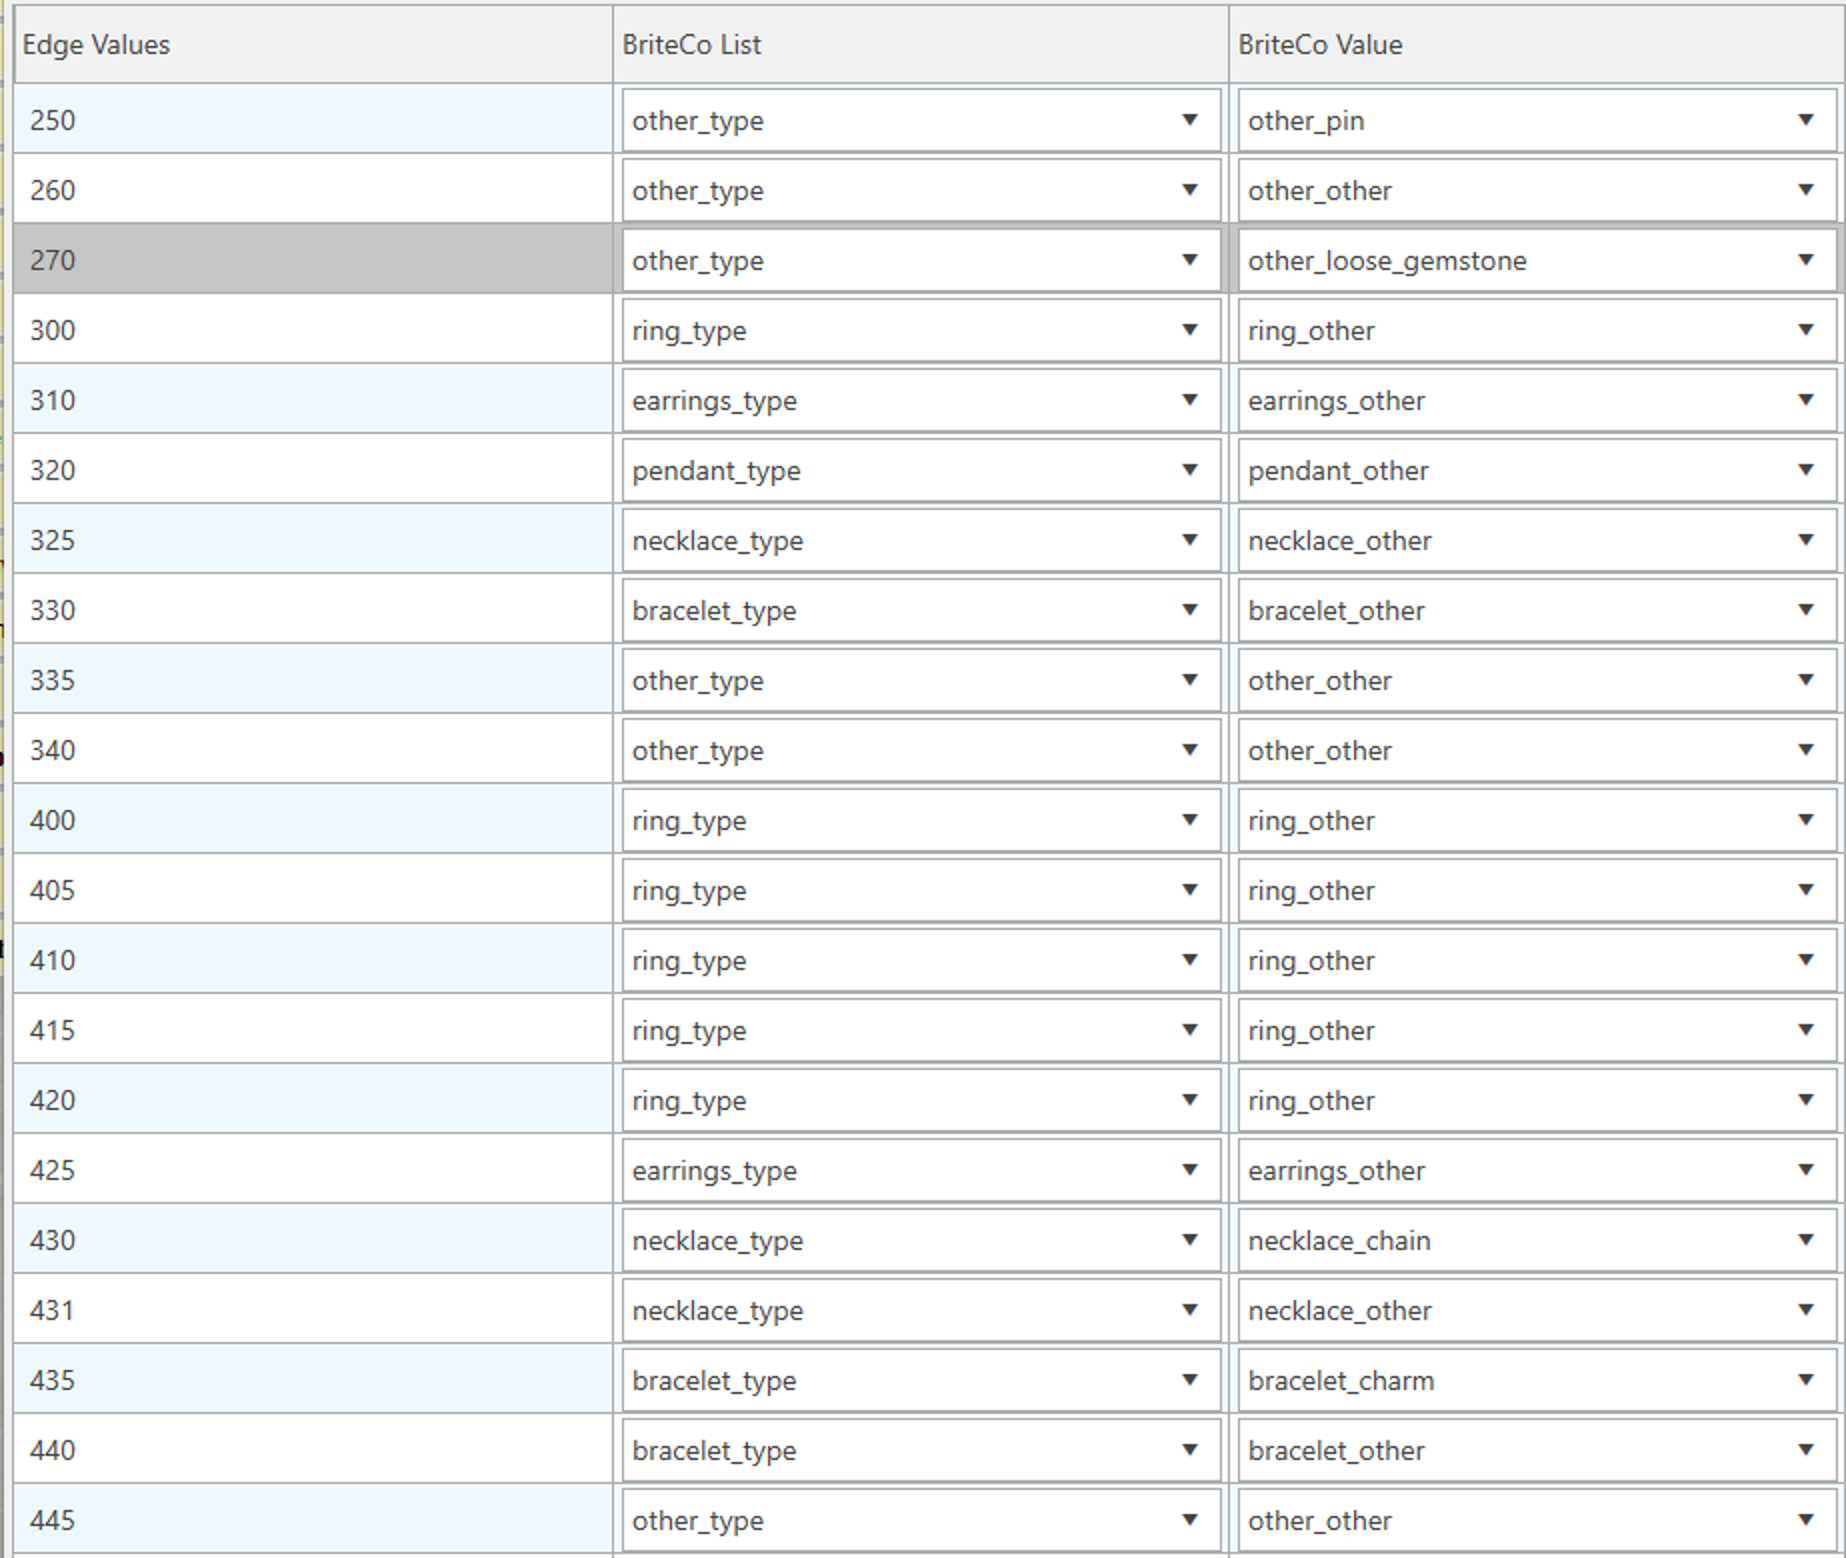The width and height of the screenshot is (1846, 1558).
Task: Open BriteCo List dropdown for edge value 425
Action: pos(1189,1170)
